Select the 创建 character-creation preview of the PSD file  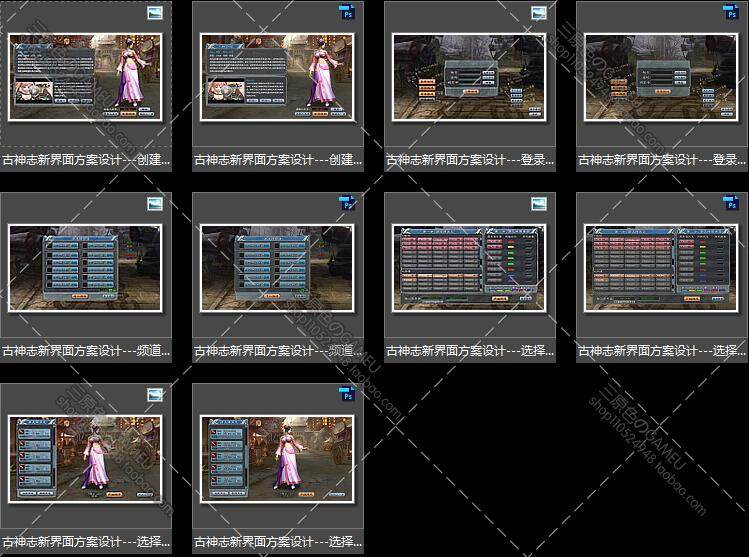pos(278,77)
